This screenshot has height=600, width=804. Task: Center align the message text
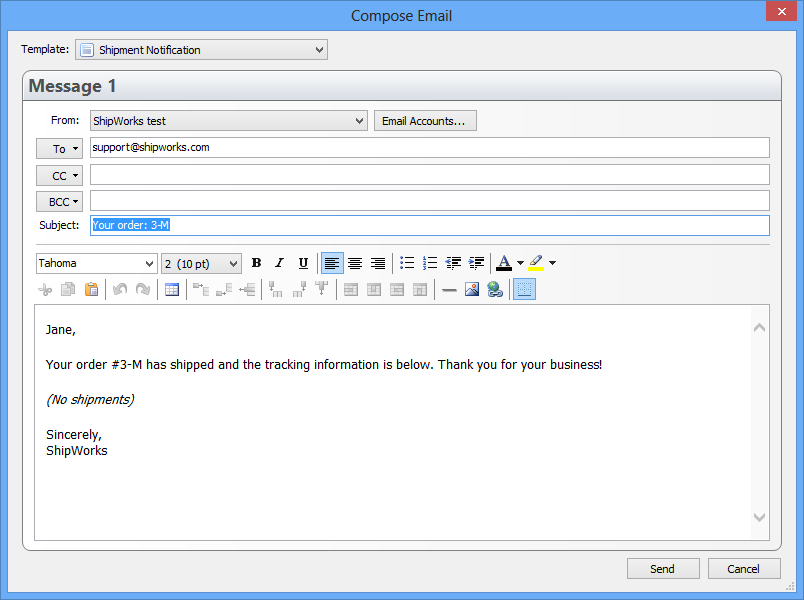pyautogui.click(x=355, y=263)
